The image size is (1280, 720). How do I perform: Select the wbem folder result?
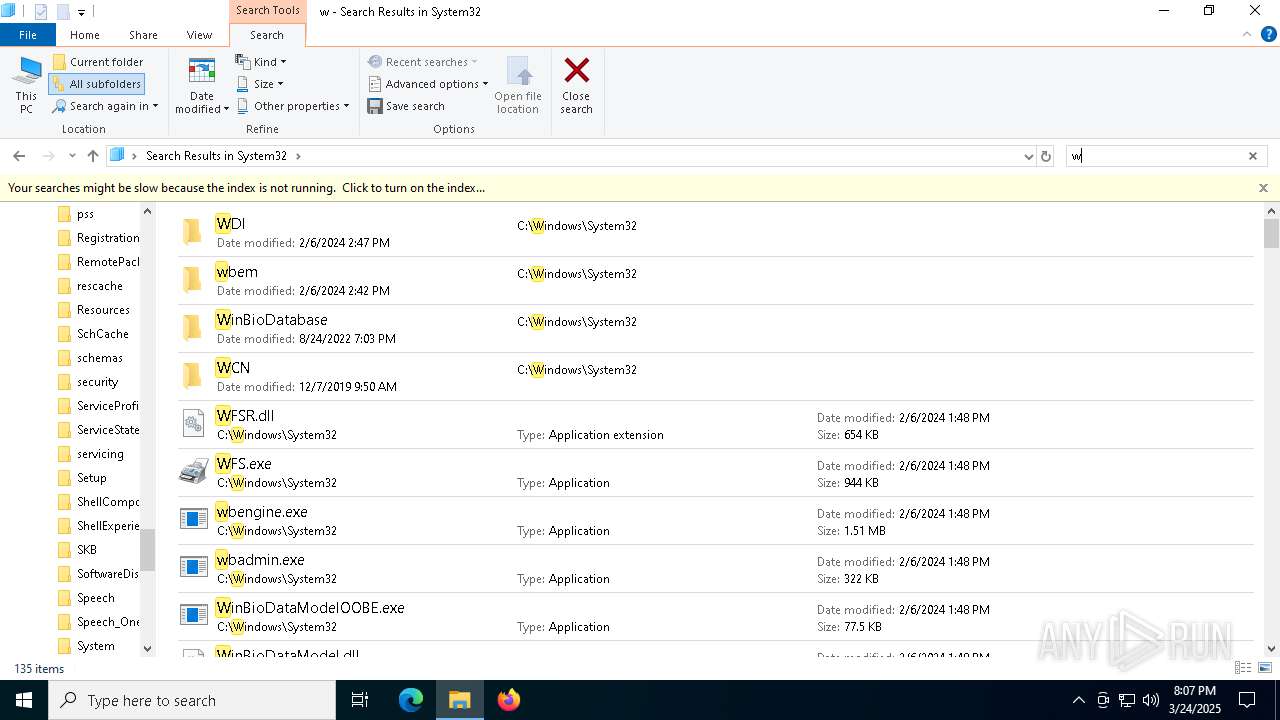click(x=715, y=280)
